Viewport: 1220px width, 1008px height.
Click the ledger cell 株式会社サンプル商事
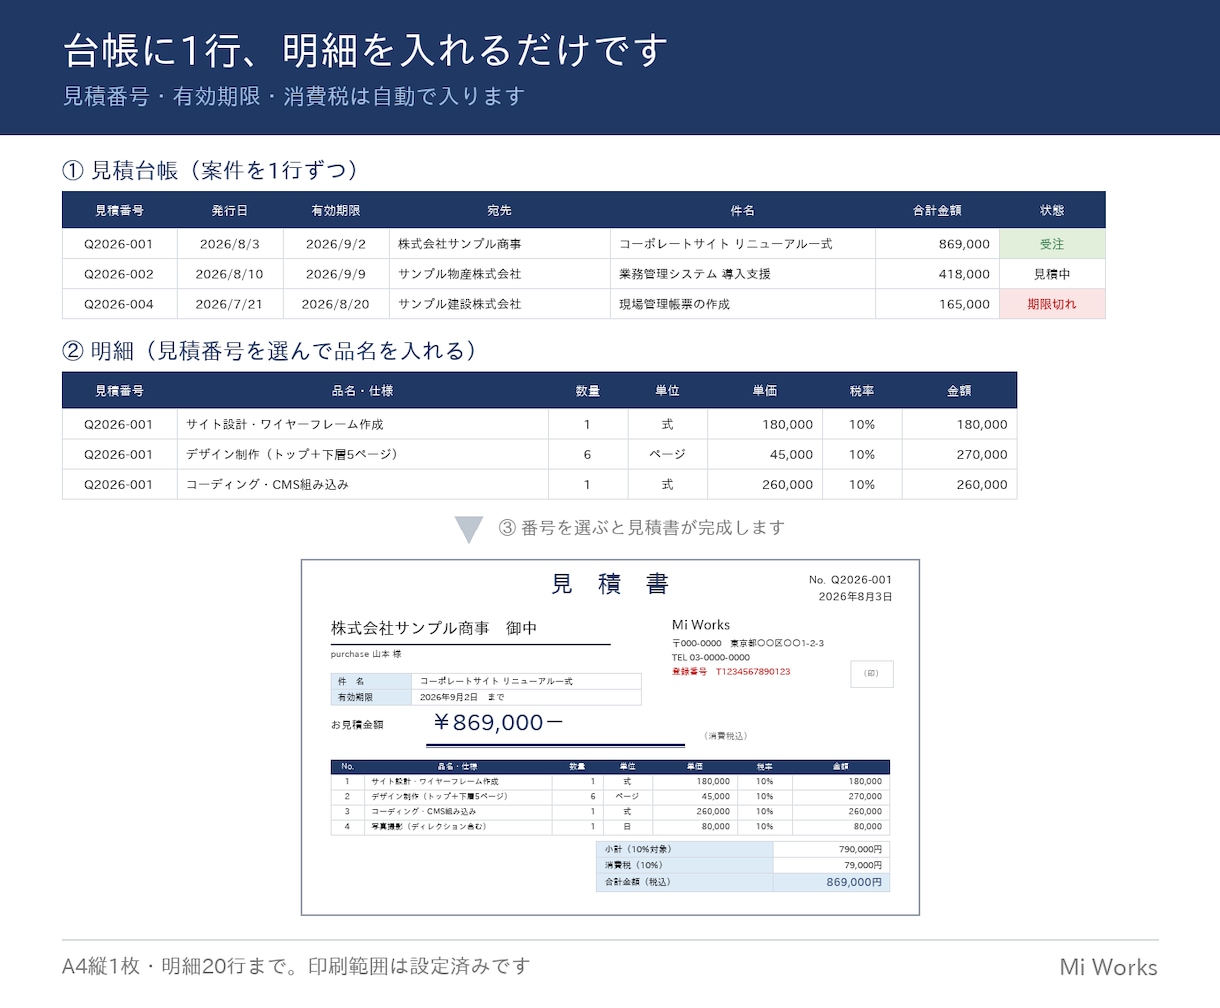click(x=500, y=244)
